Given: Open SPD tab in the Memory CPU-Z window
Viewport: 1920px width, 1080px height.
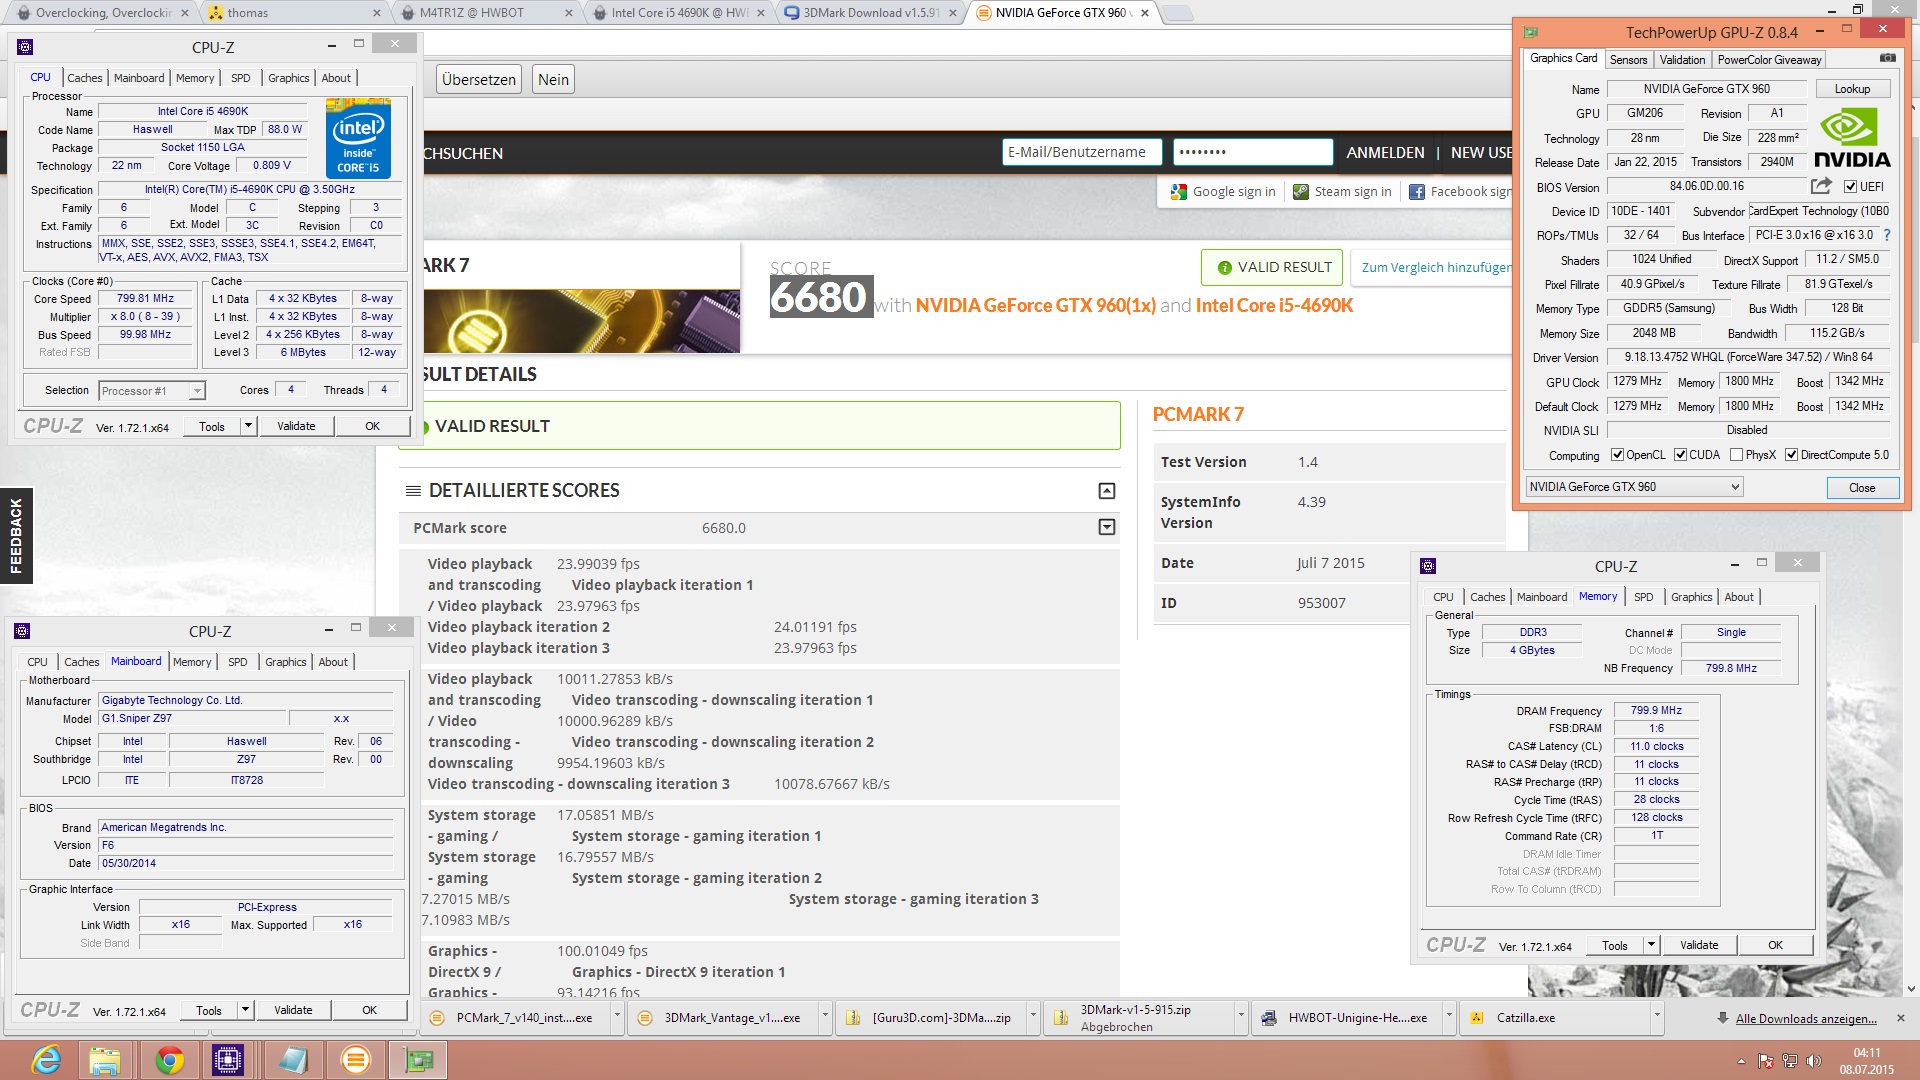Looking at the screenshot, I should click(1644, 597).
